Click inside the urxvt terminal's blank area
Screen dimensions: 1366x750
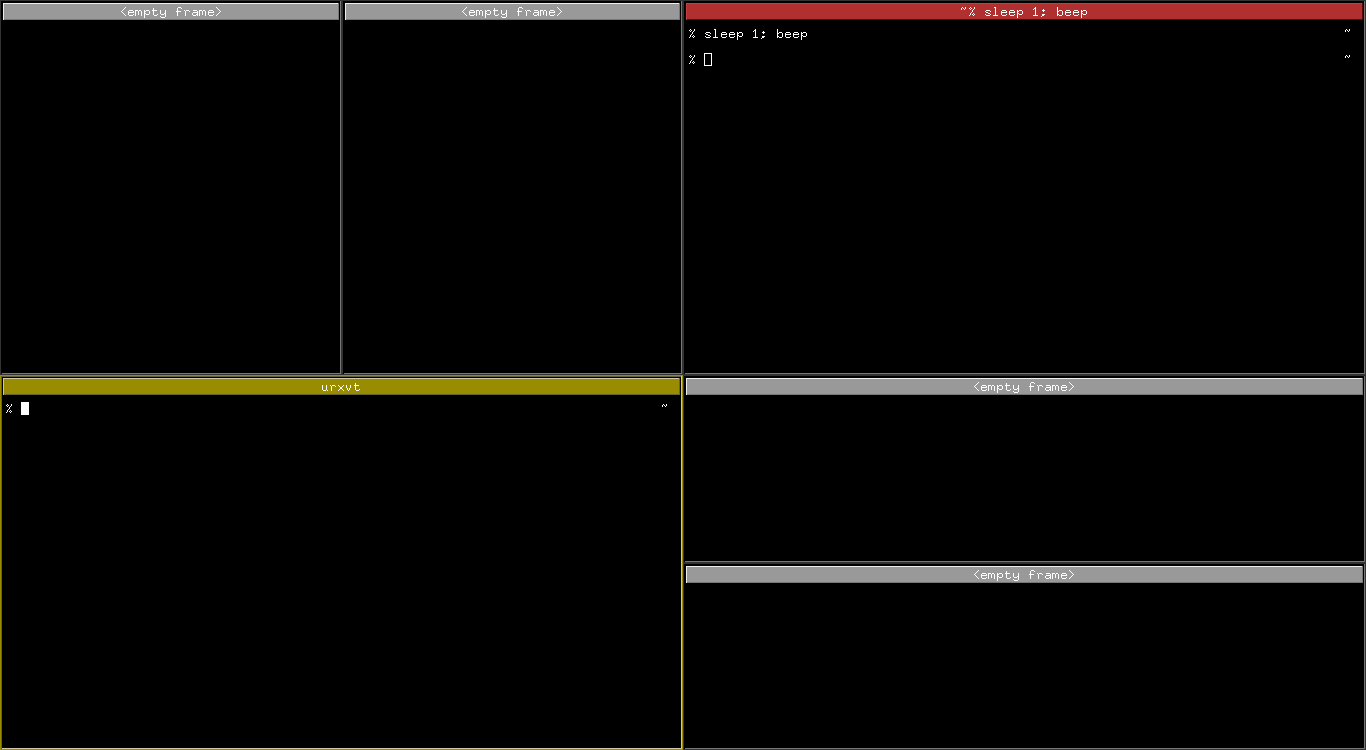pos(341,580)
